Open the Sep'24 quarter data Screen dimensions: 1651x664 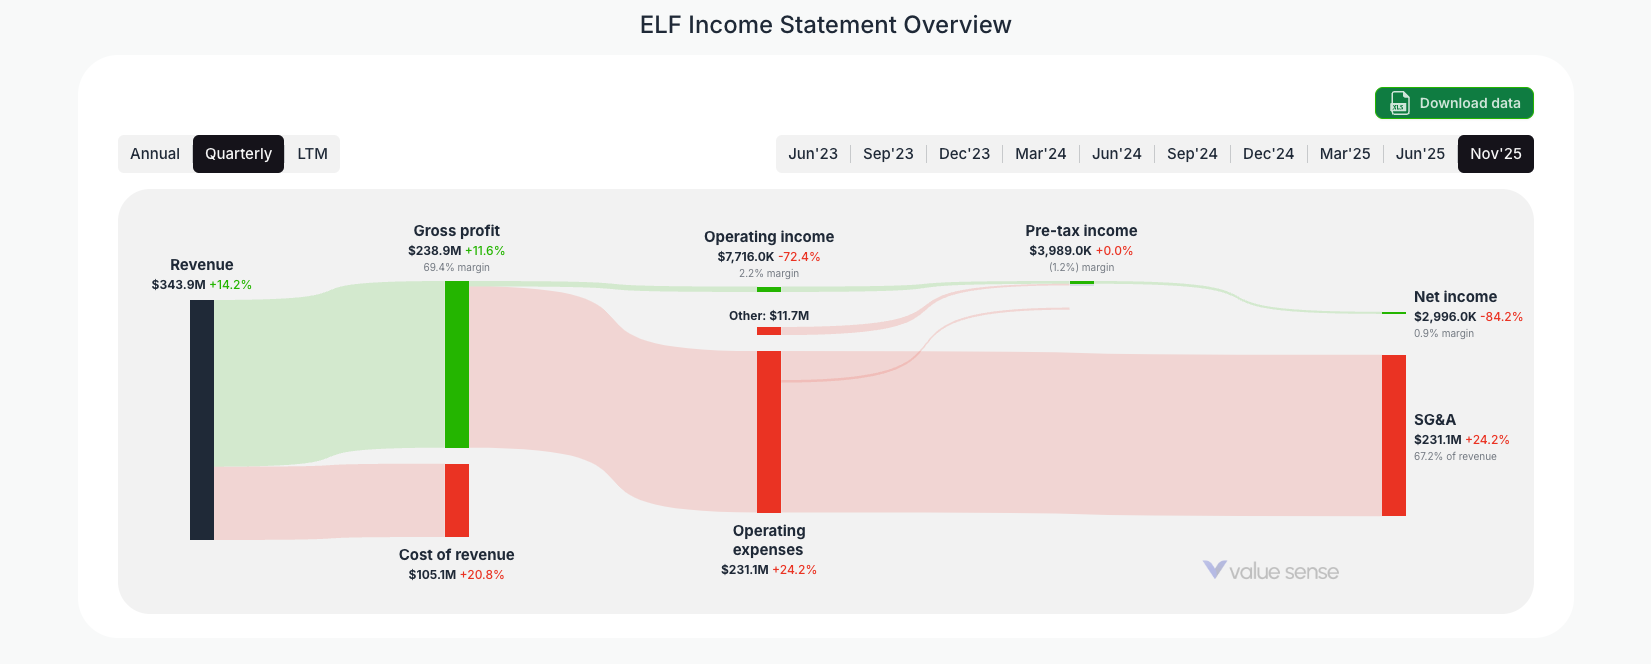pos(1192,153)
